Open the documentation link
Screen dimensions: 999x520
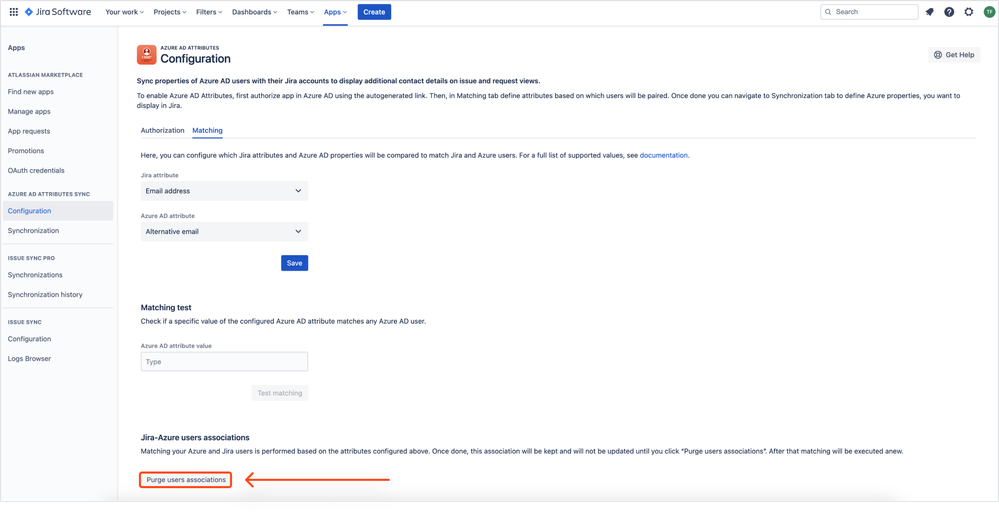click(x=663, y=155)
